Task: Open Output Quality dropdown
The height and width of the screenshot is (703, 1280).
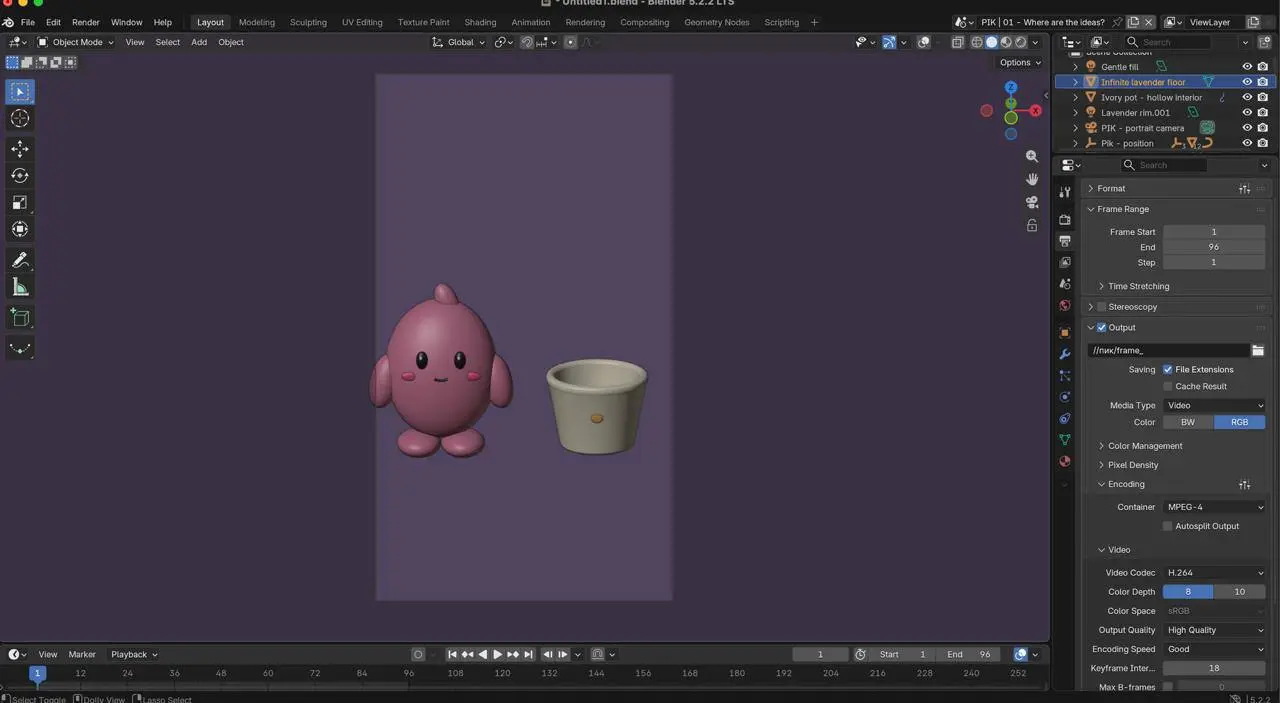Action: click(x=1215, y=631)
